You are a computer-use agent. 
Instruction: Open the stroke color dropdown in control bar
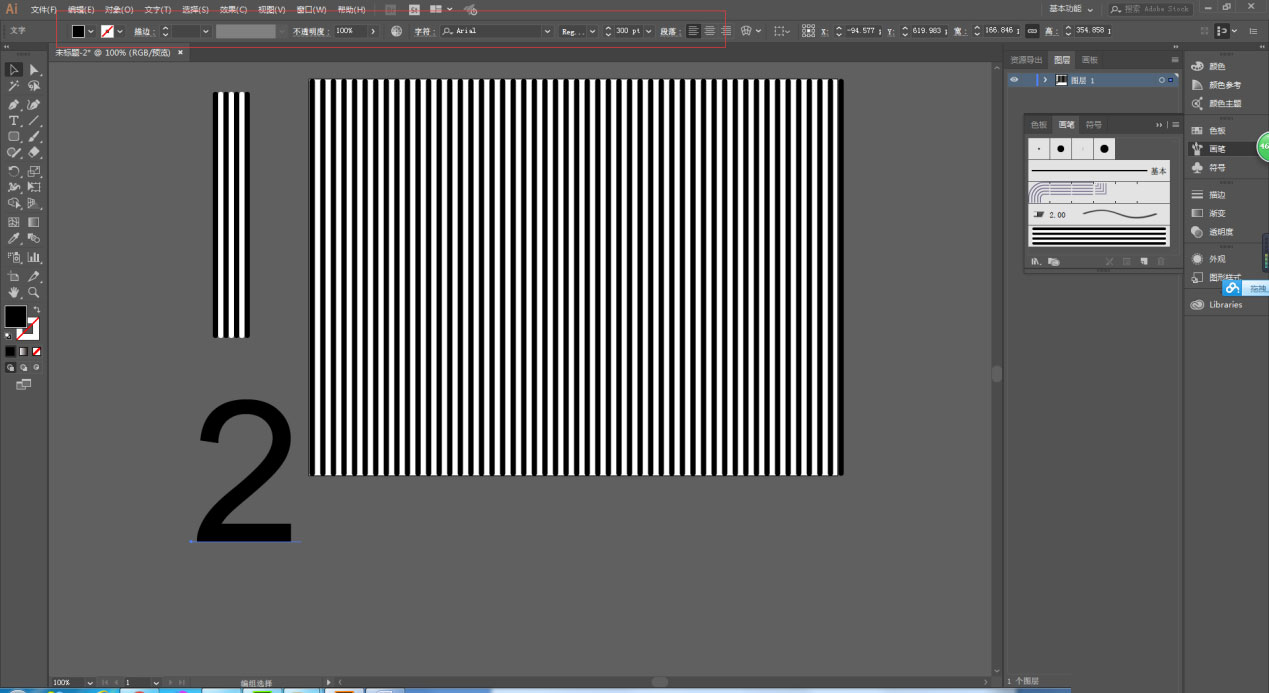[121, 31]
